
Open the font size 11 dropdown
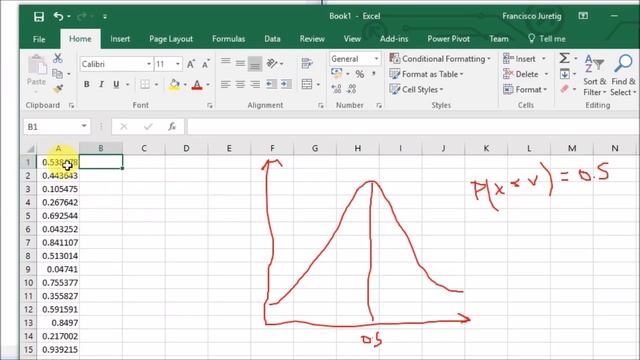tap(178, 64)
